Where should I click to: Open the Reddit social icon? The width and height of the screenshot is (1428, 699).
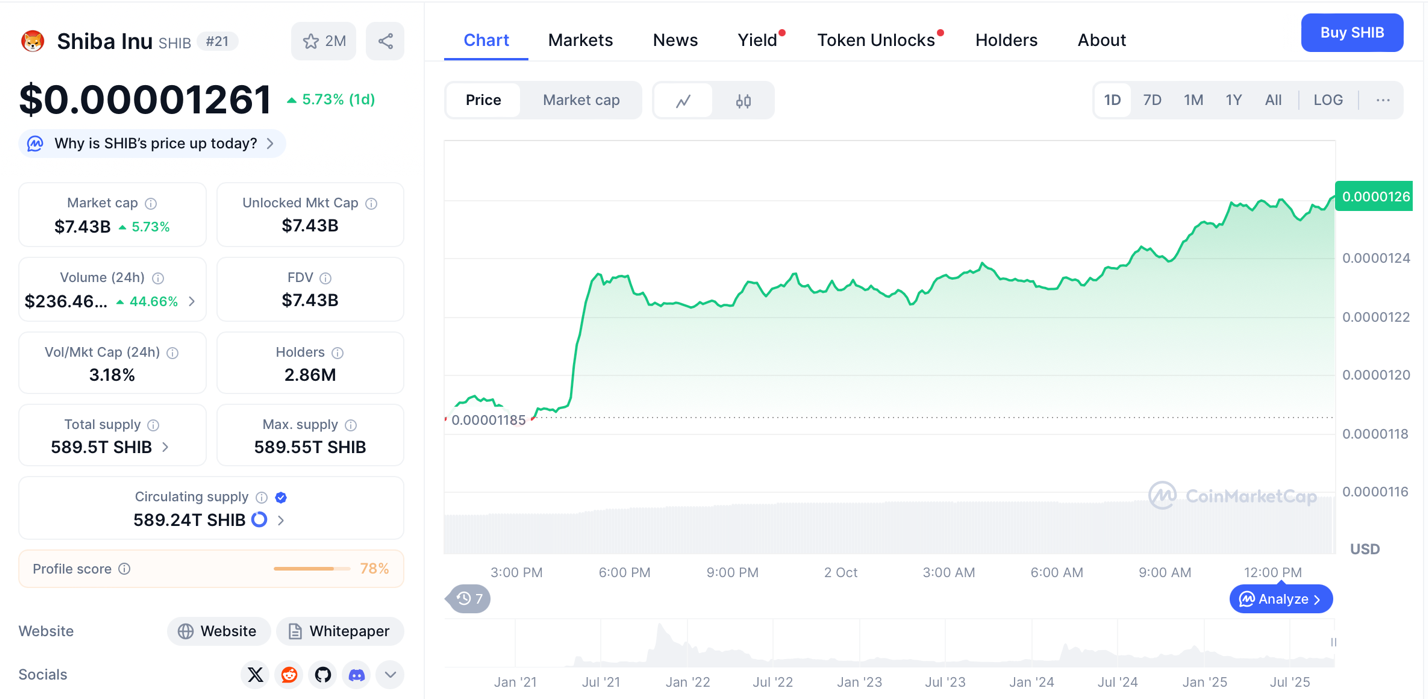pyautogui.click(x=289, y=675)
